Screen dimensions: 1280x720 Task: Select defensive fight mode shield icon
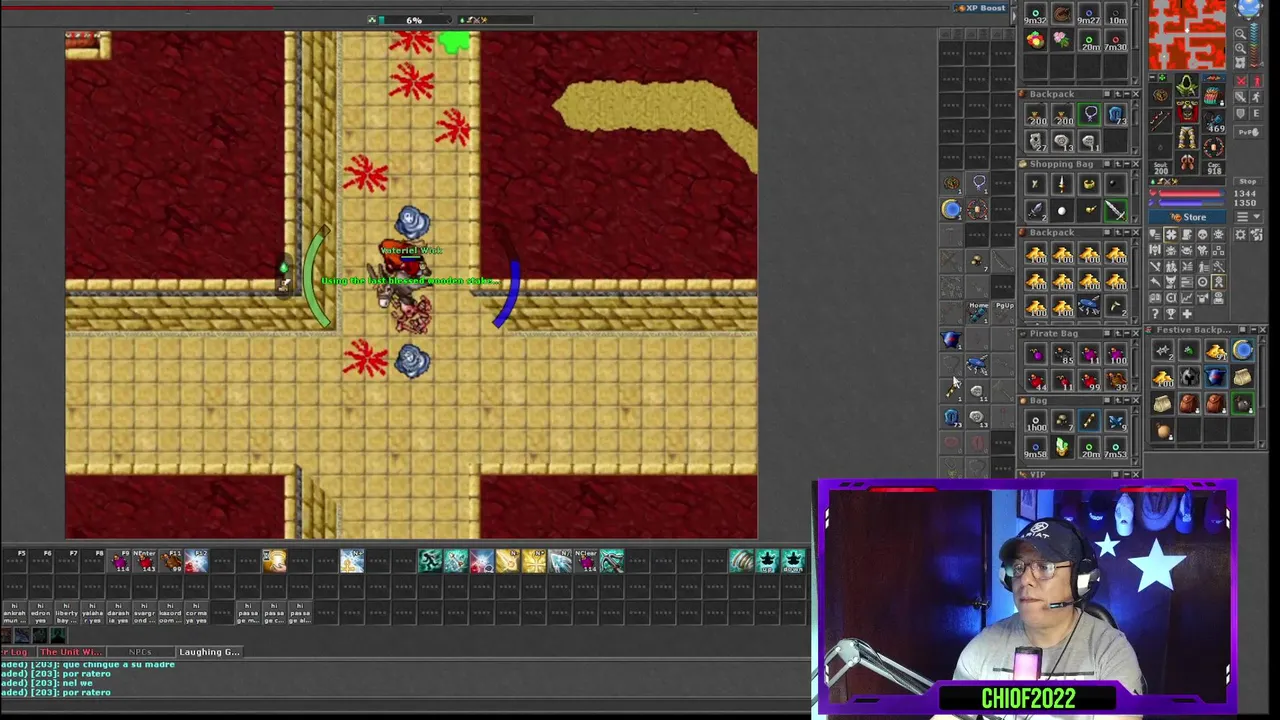[x=1240, y=113]
